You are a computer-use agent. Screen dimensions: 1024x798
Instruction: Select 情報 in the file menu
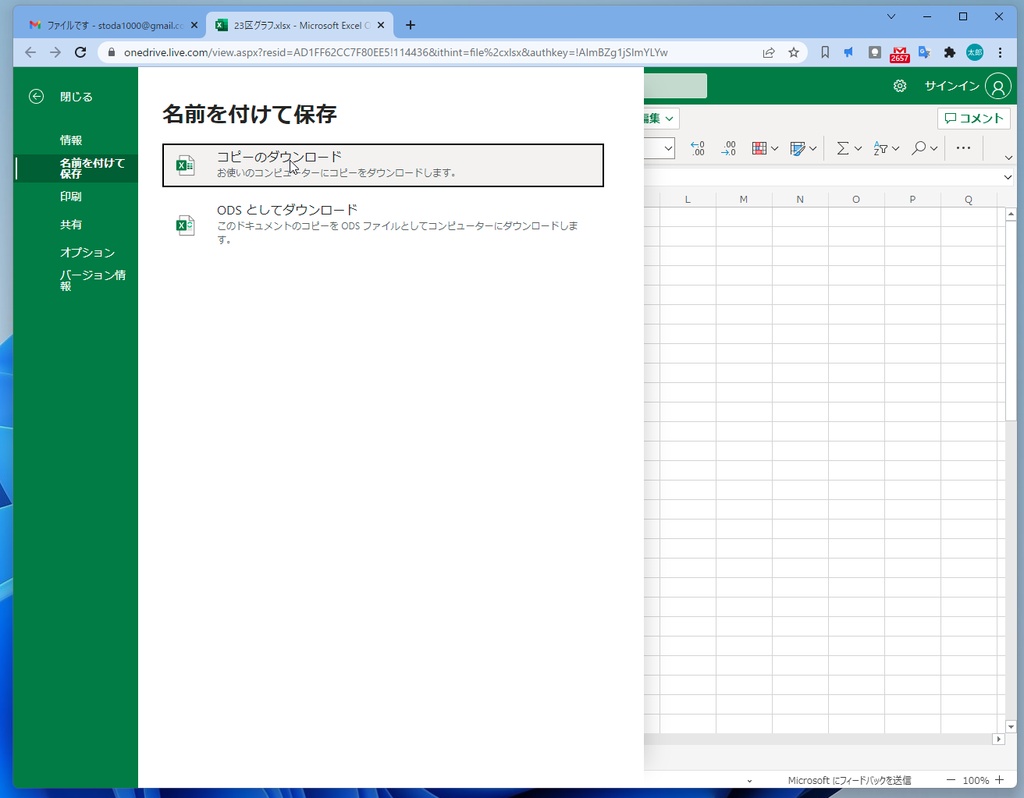71,140
